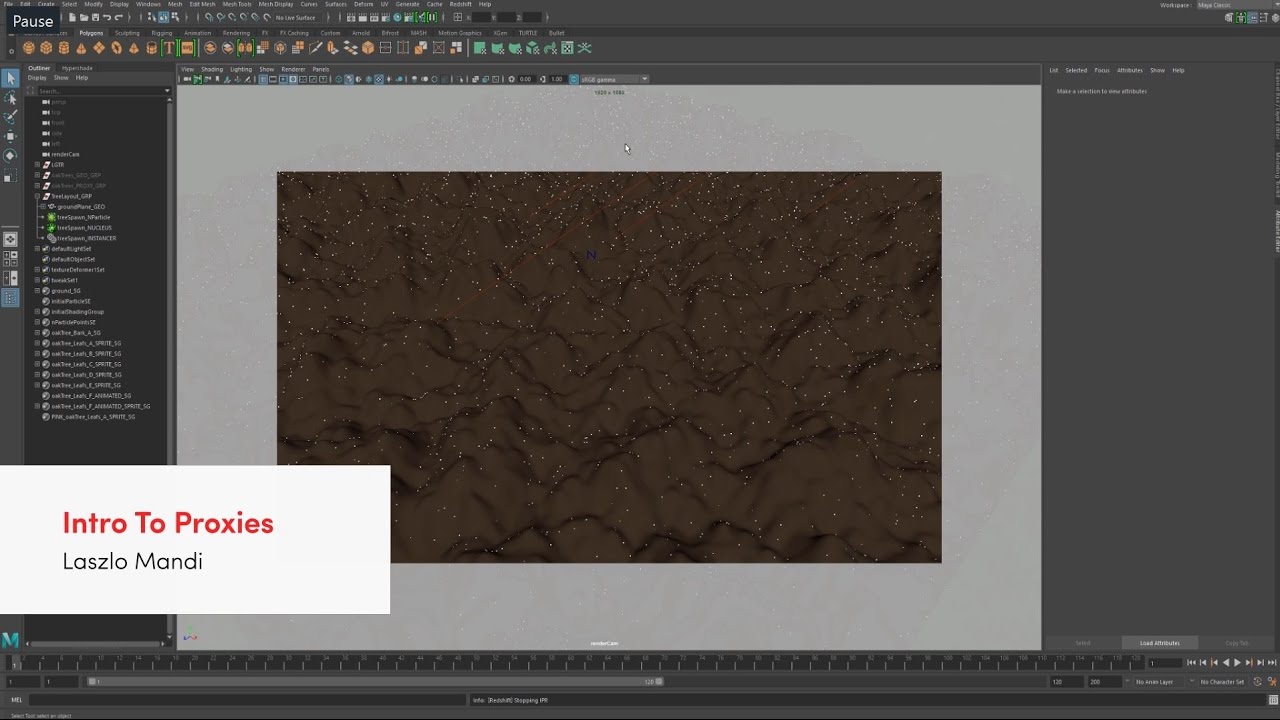The height and width of the screenshot is (720, 1280).
Task: Open the Redshift menu
Action: point(460,4)
